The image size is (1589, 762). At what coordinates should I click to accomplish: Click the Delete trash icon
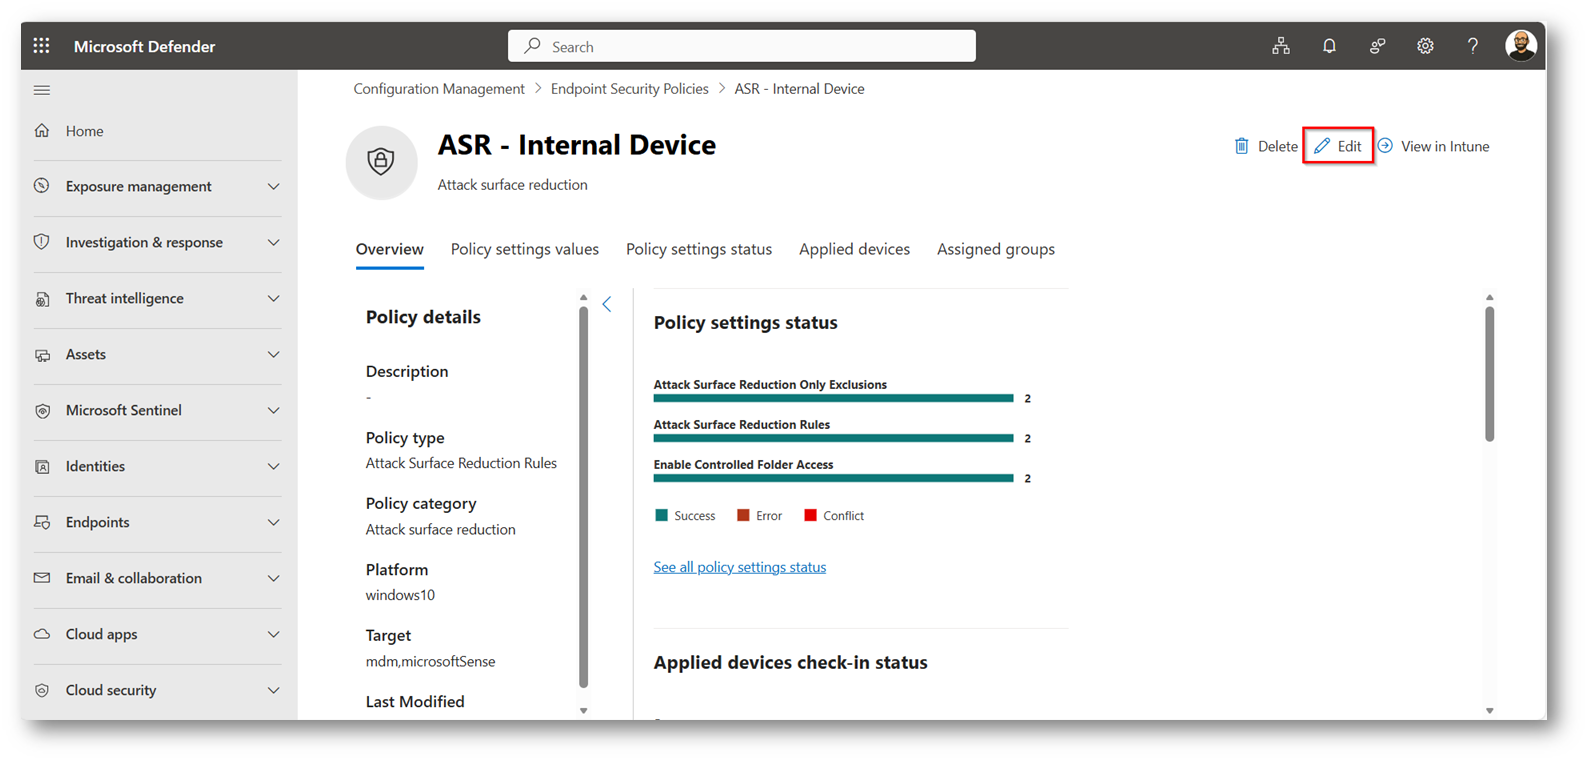[1242, 146]
